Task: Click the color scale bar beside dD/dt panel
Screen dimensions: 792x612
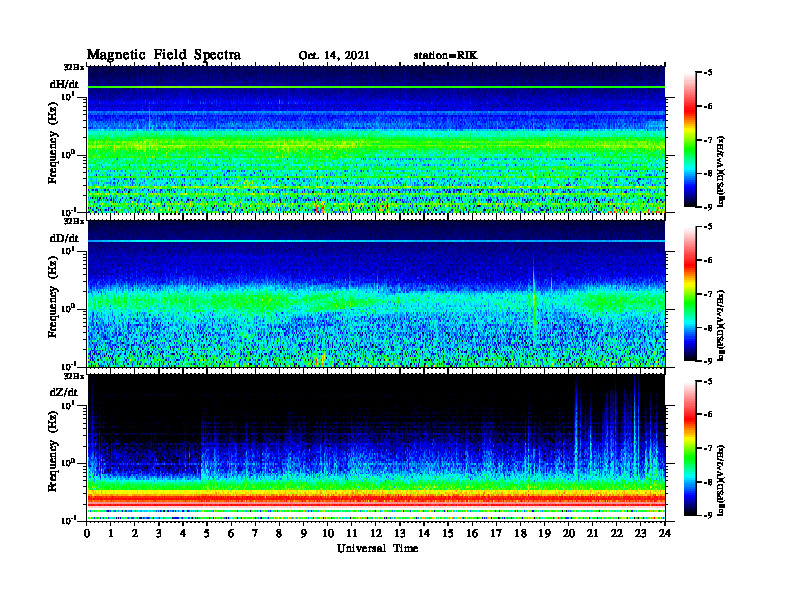Action: pyautogui.click(x=690, y=294)
